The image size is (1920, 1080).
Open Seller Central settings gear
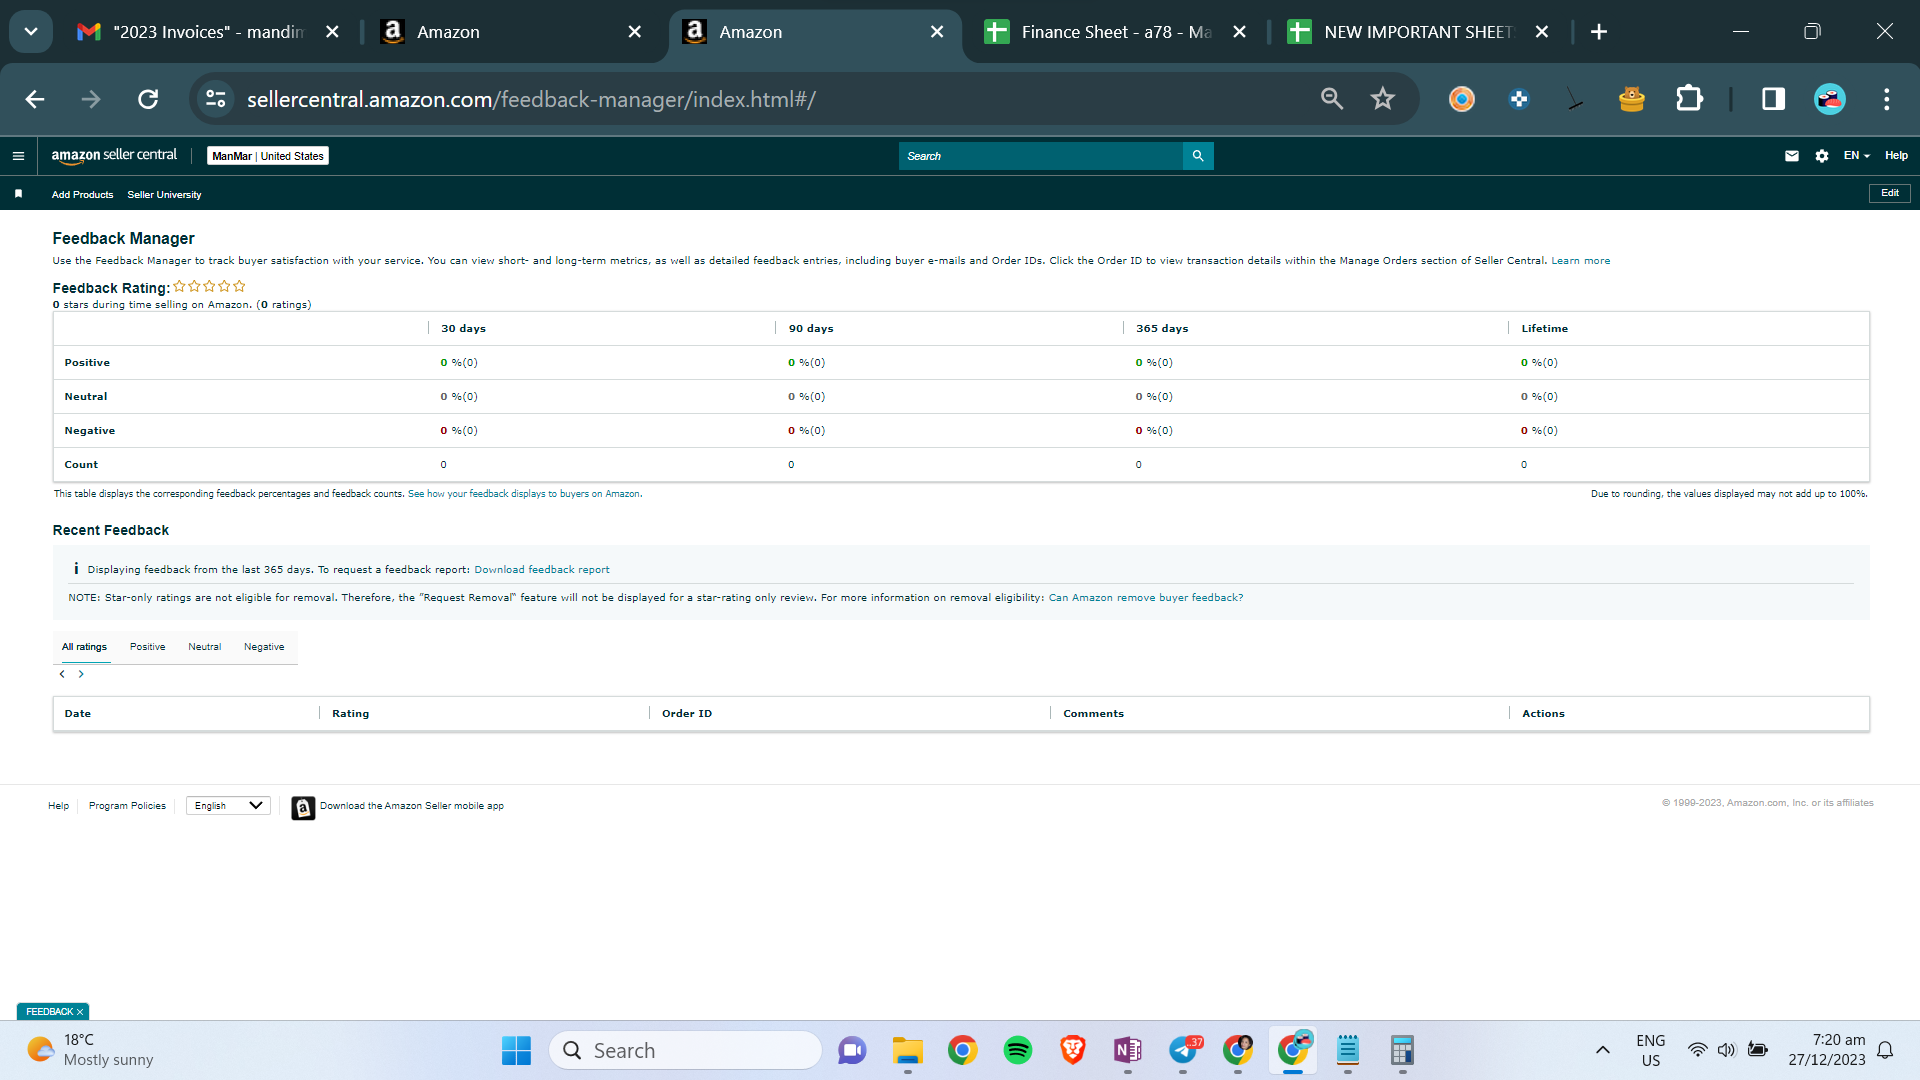tap(1822, 156)
